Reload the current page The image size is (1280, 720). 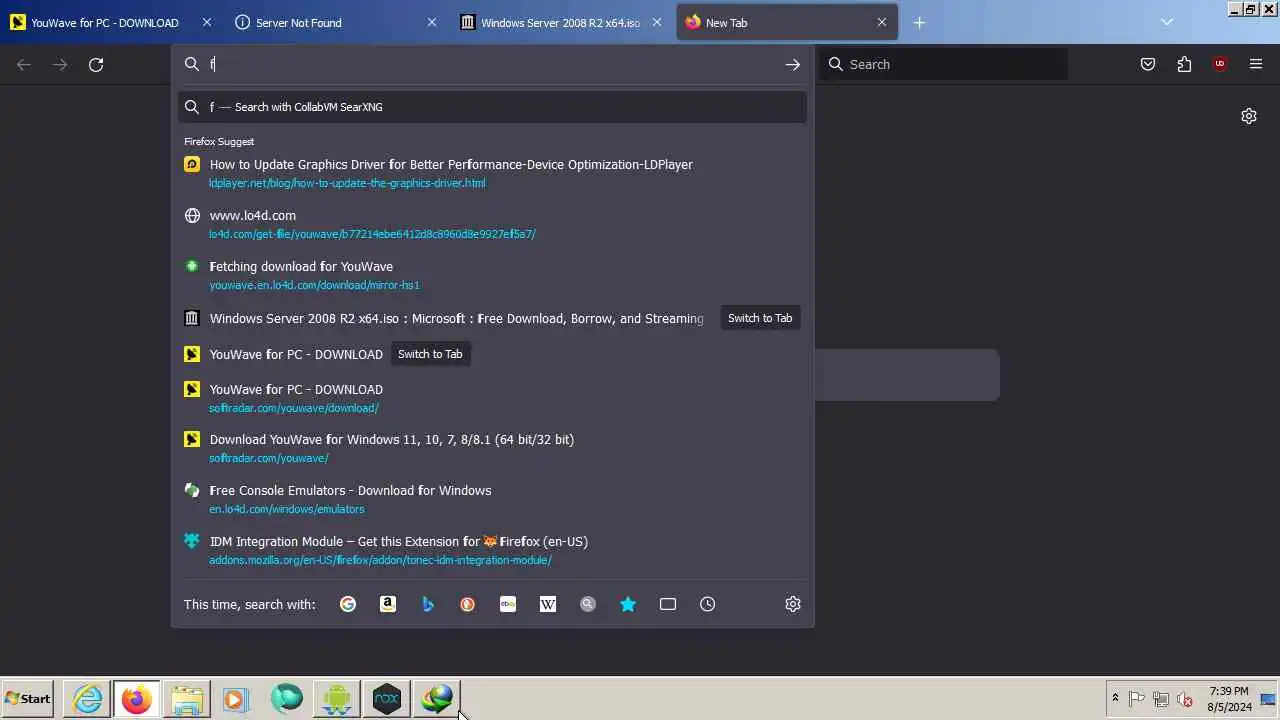[96, 64]
